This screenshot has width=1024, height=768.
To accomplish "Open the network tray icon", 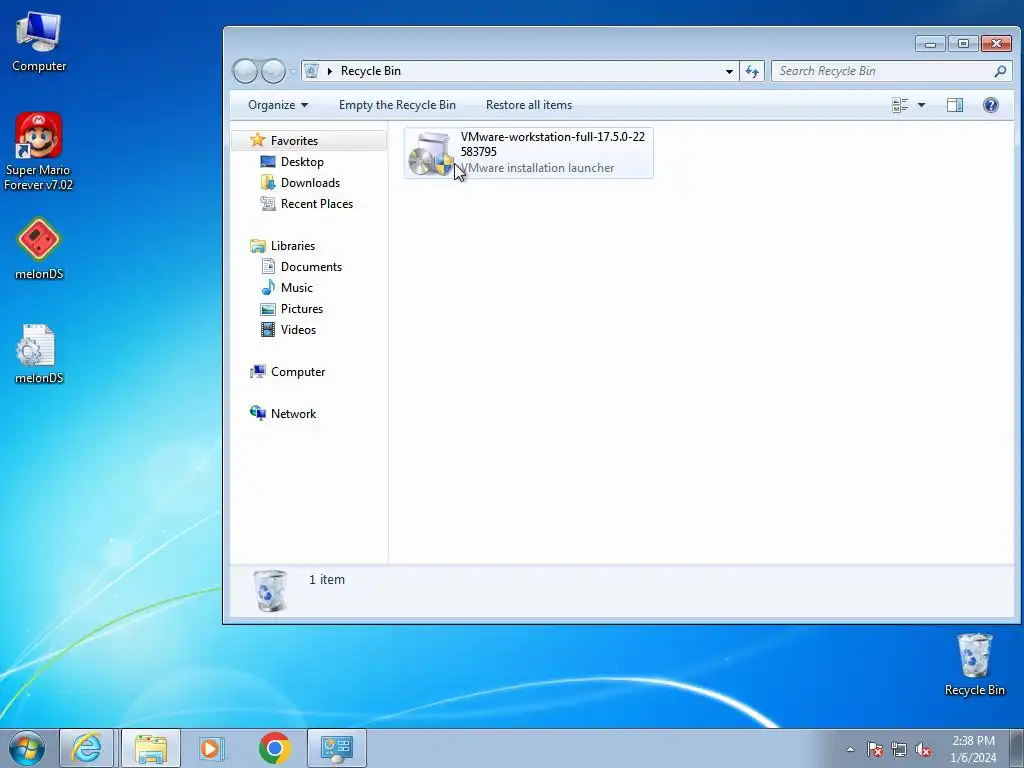I will pos(899,749).
